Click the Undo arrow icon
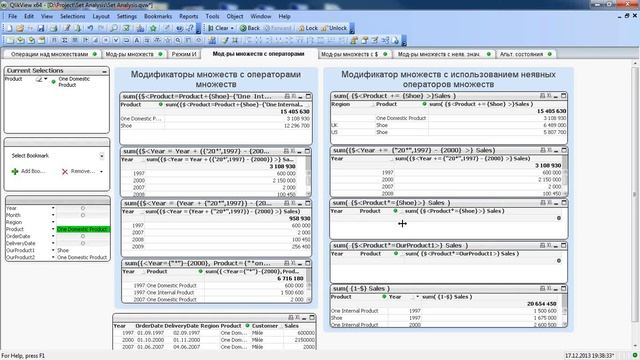Viewport: 640px width, 360px height. [90, 28]
